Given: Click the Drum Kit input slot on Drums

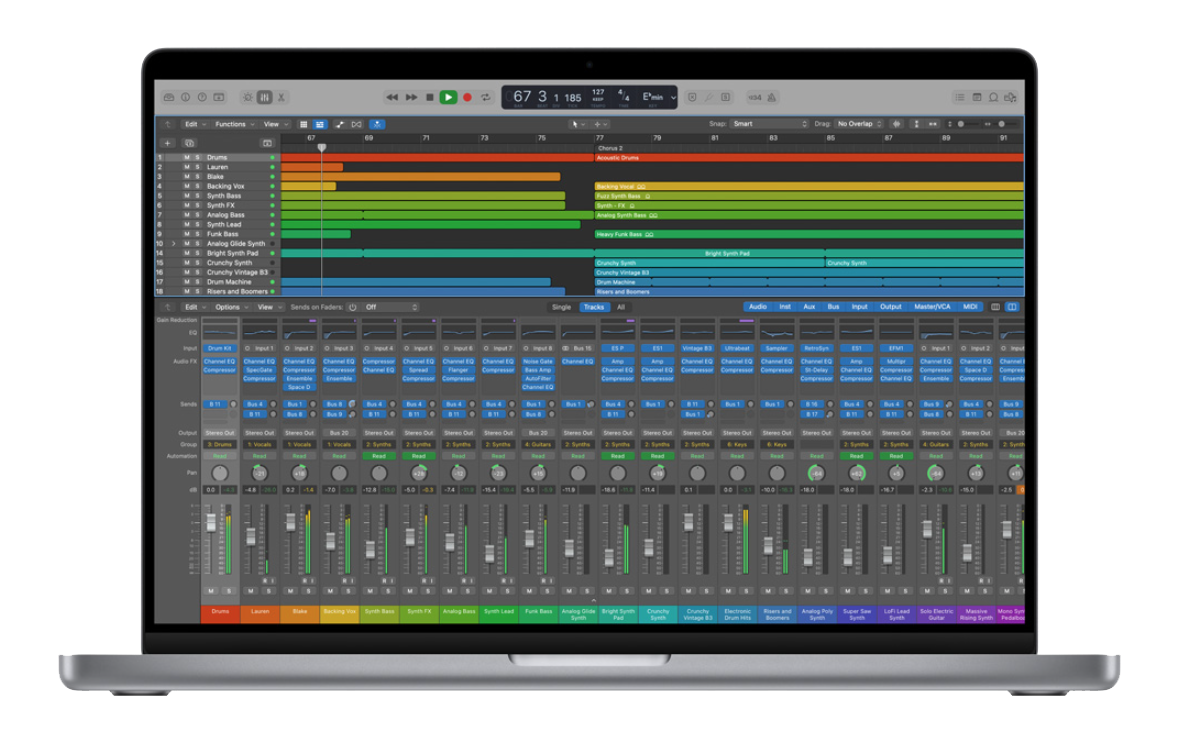Looking at the screenshot, I should coord(219,348).
